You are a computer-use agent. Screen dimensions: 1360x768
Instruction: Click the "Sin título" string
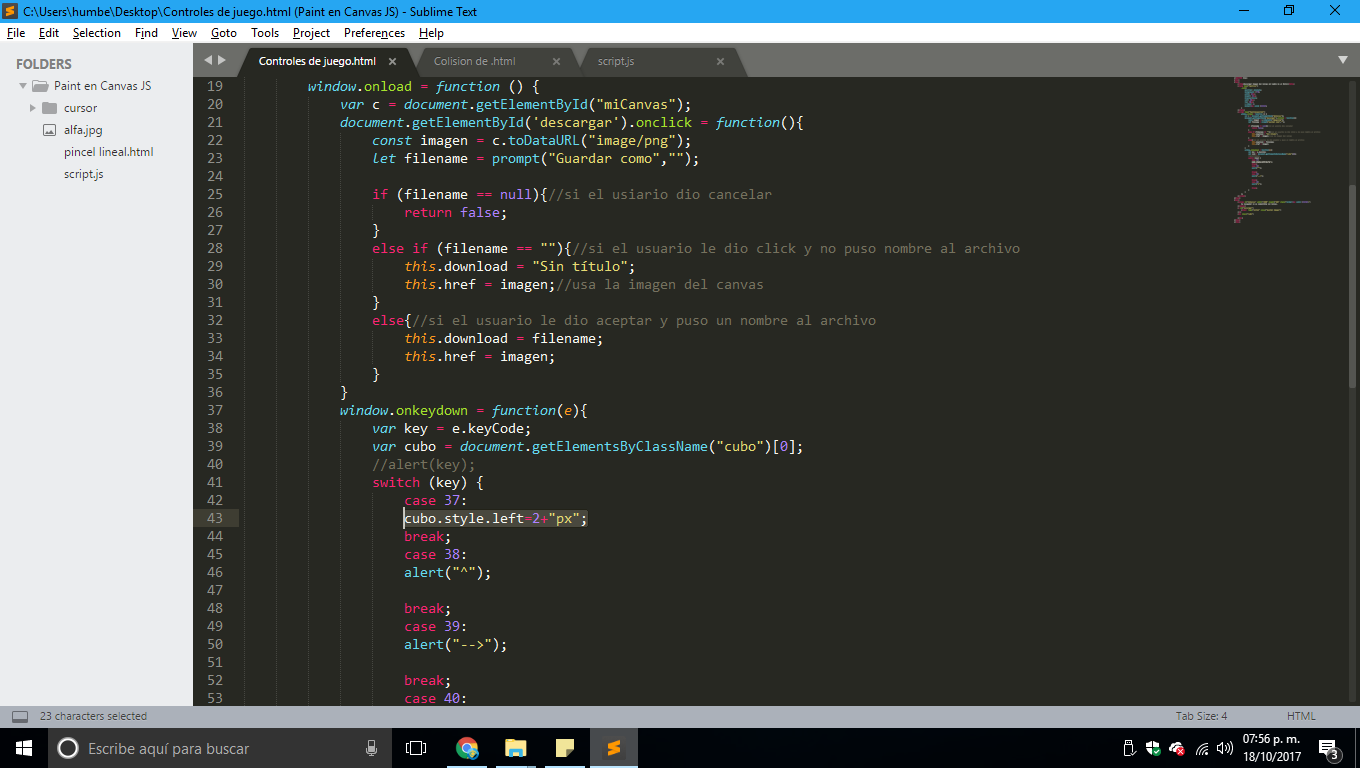tap(580, 266)
